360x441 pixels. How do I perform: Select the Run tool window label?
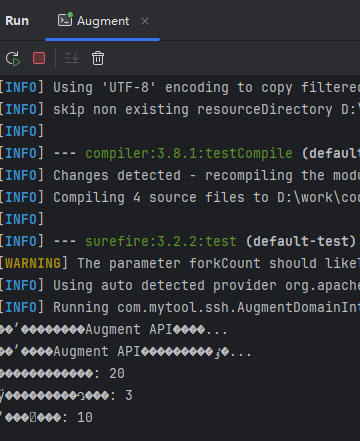tap(17, 21)
